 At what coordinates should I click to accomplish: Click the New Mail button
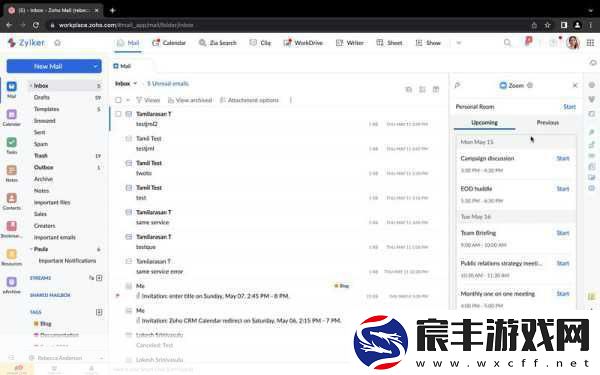pyautogui.click(x=48, y=66)
